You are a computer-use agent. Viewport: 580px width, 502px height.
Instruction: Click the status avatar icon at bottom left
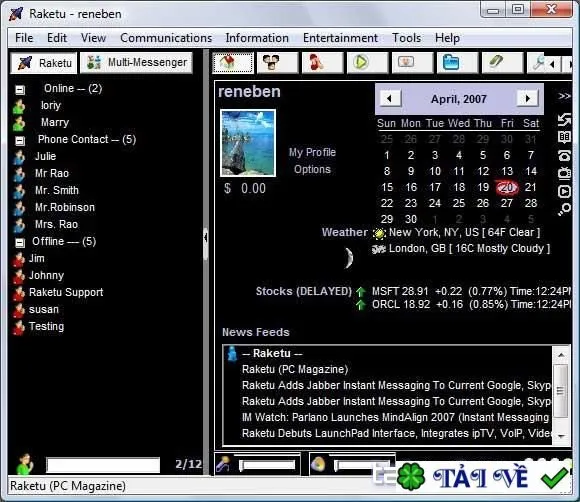tap(25, 464)
